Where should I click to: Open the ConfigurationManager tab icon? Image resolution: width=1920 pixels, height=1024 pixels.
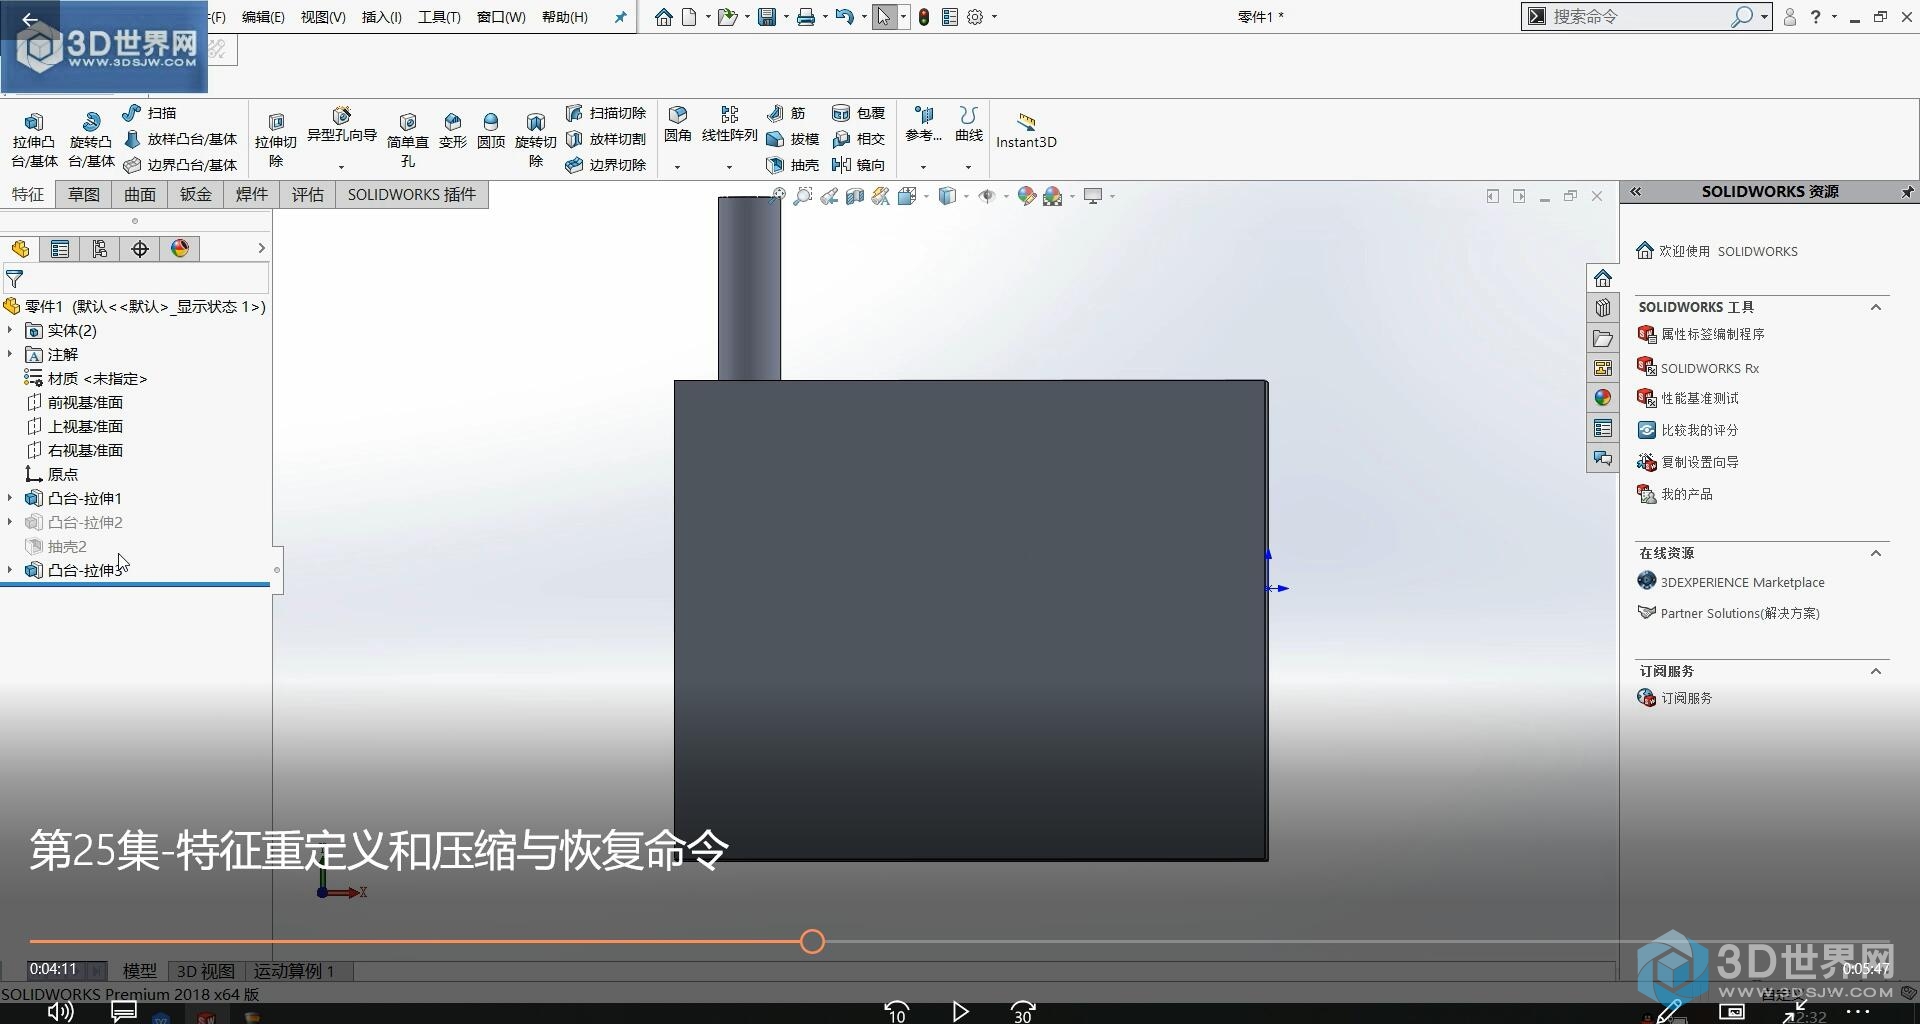100,249
